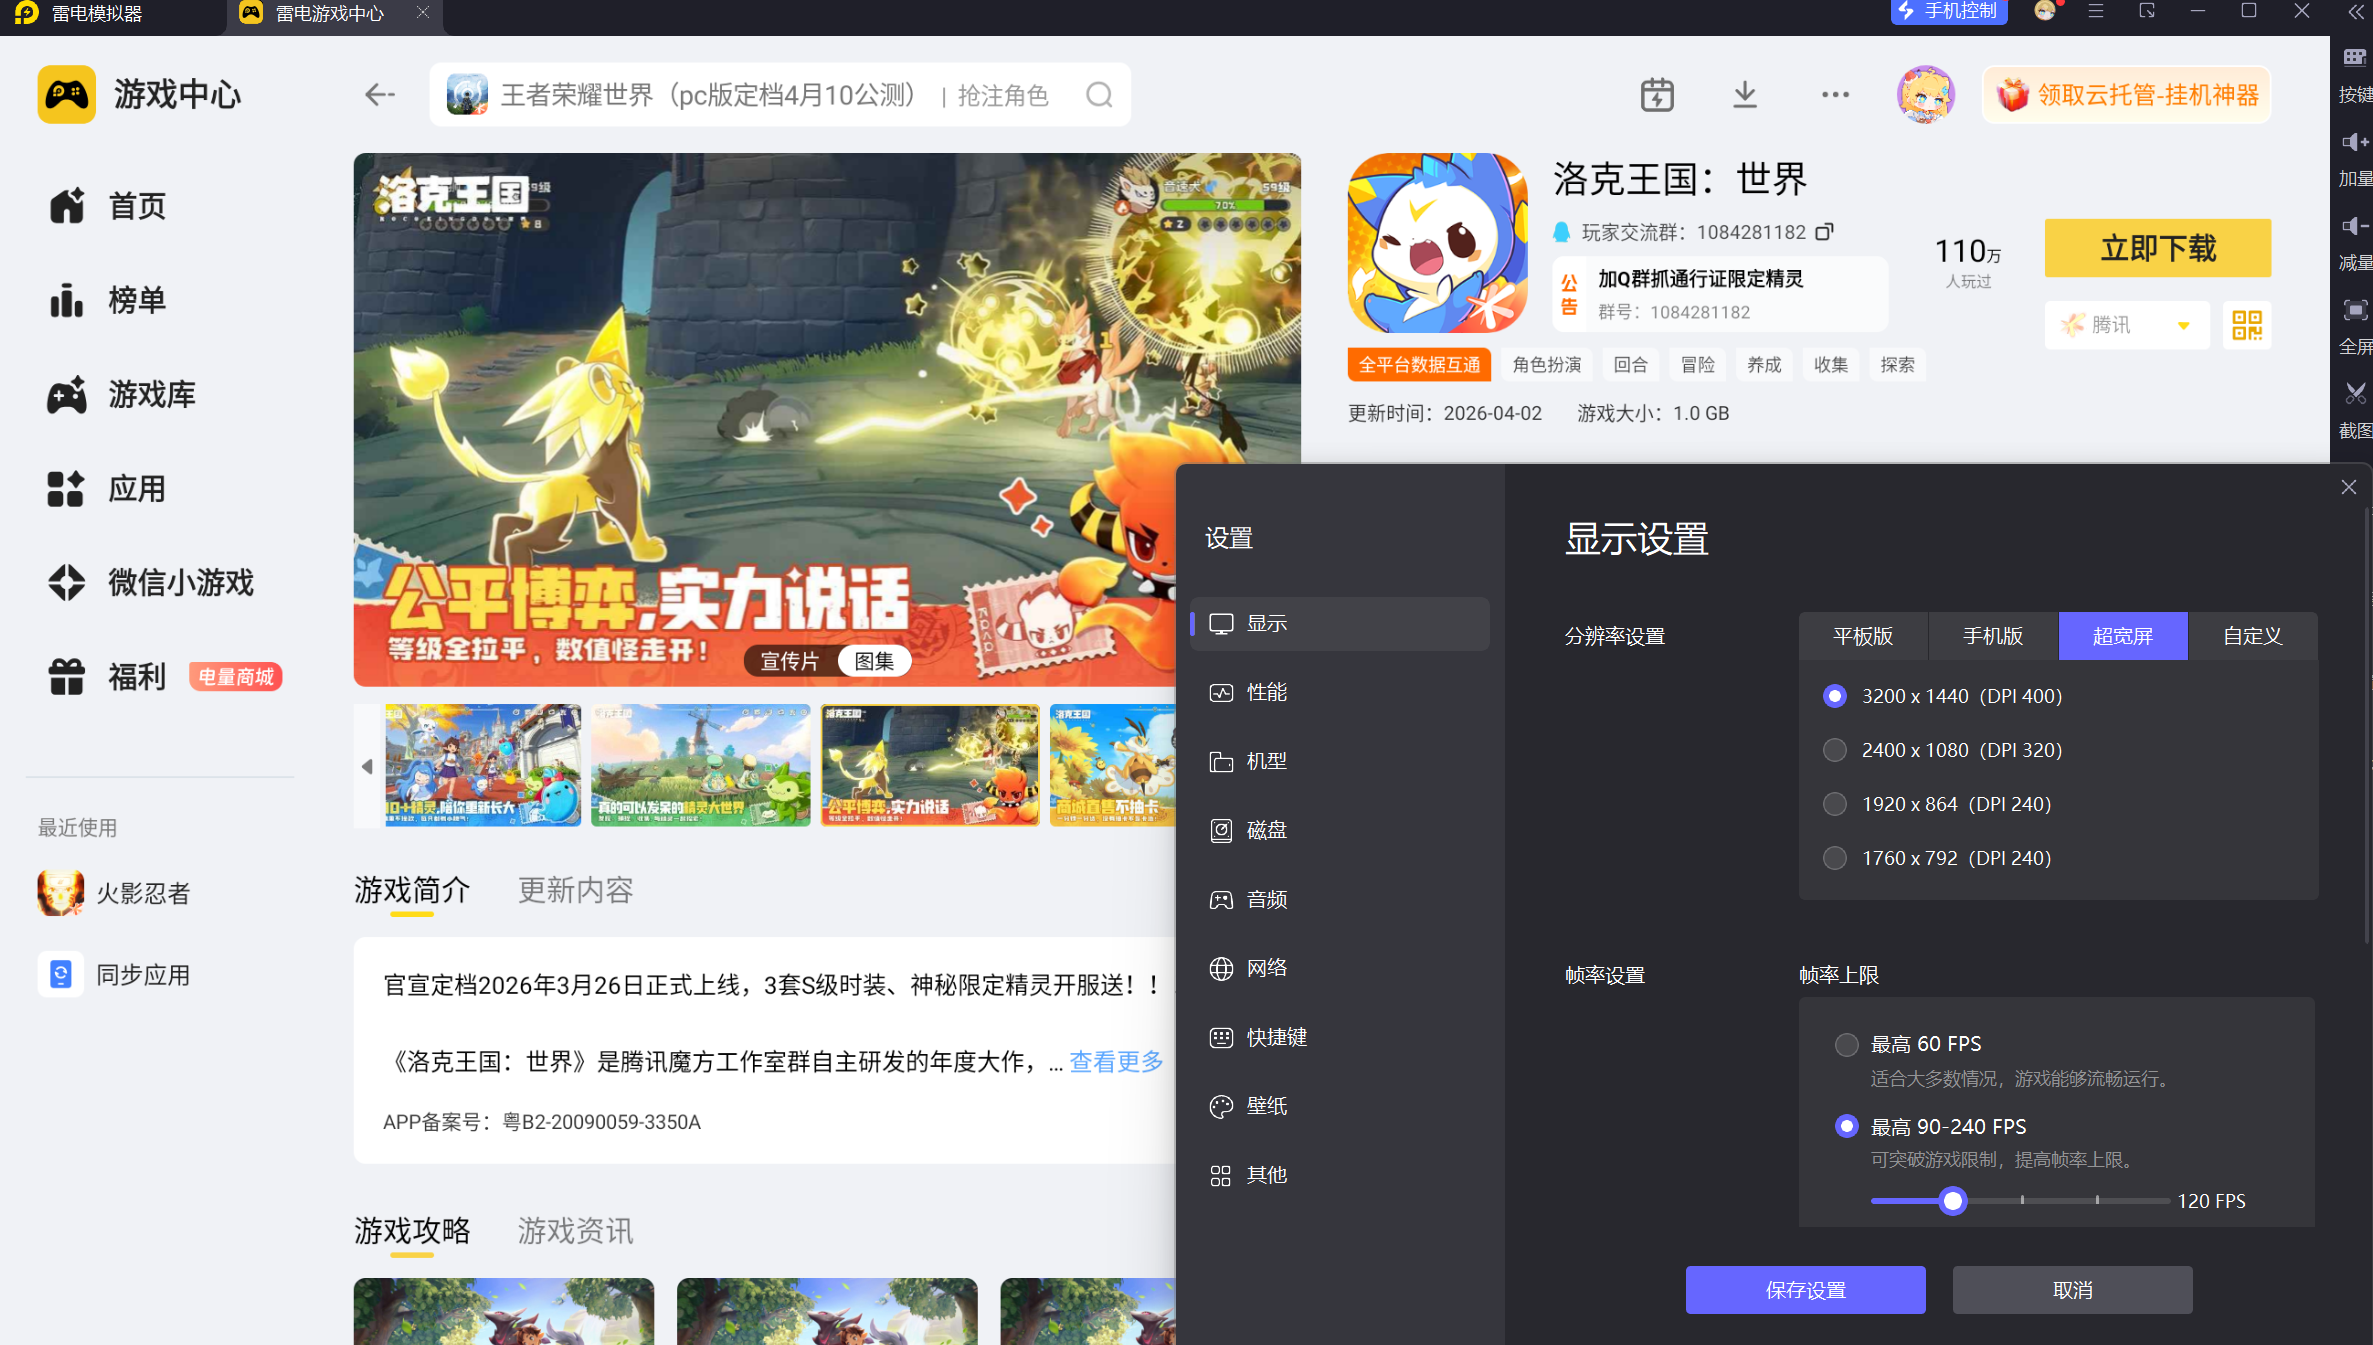Click the back arrow icon
This screenshot has width=2373, height=1345.
(379, 95)
